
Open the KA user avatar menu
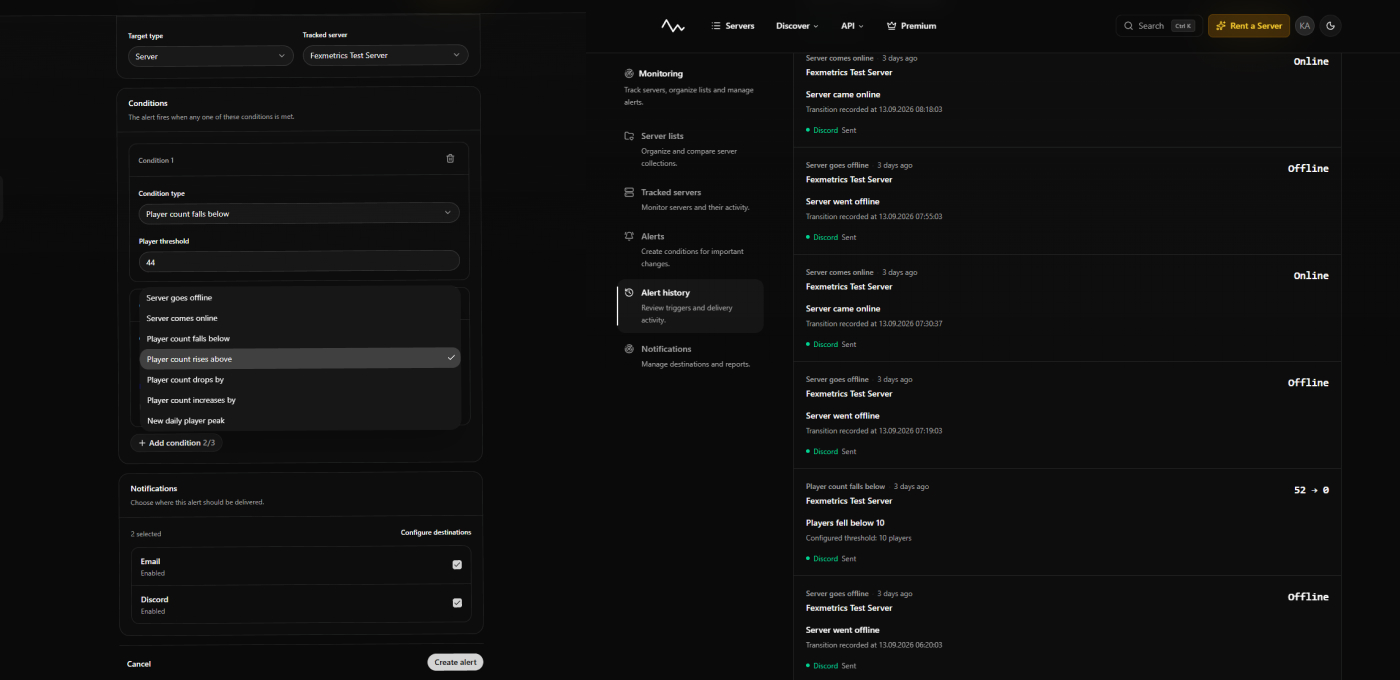click(x=1304, y=26)
